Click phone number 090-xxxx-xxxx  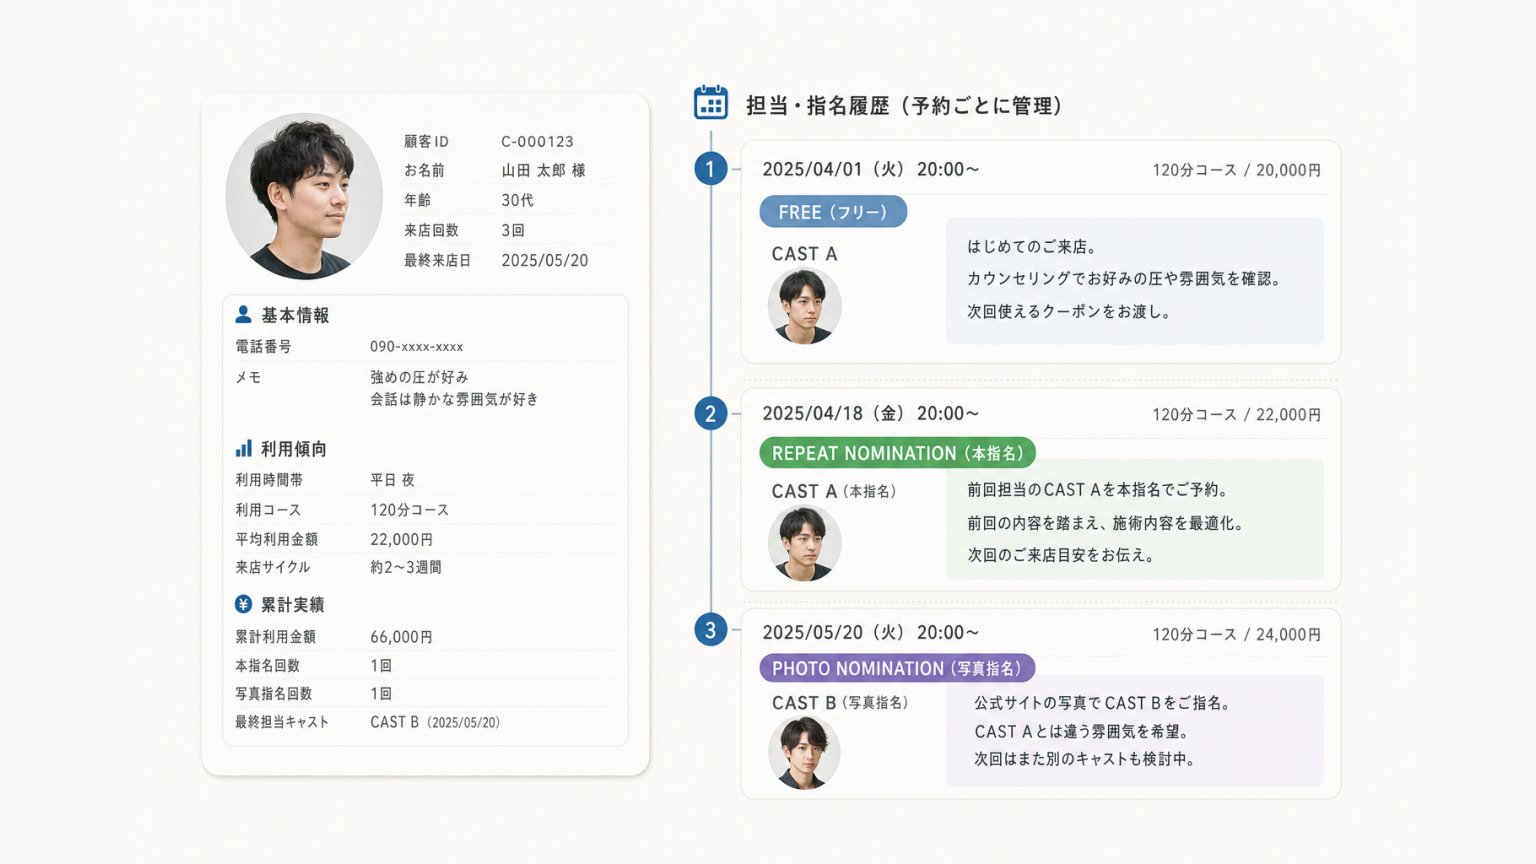click(417, 346)
